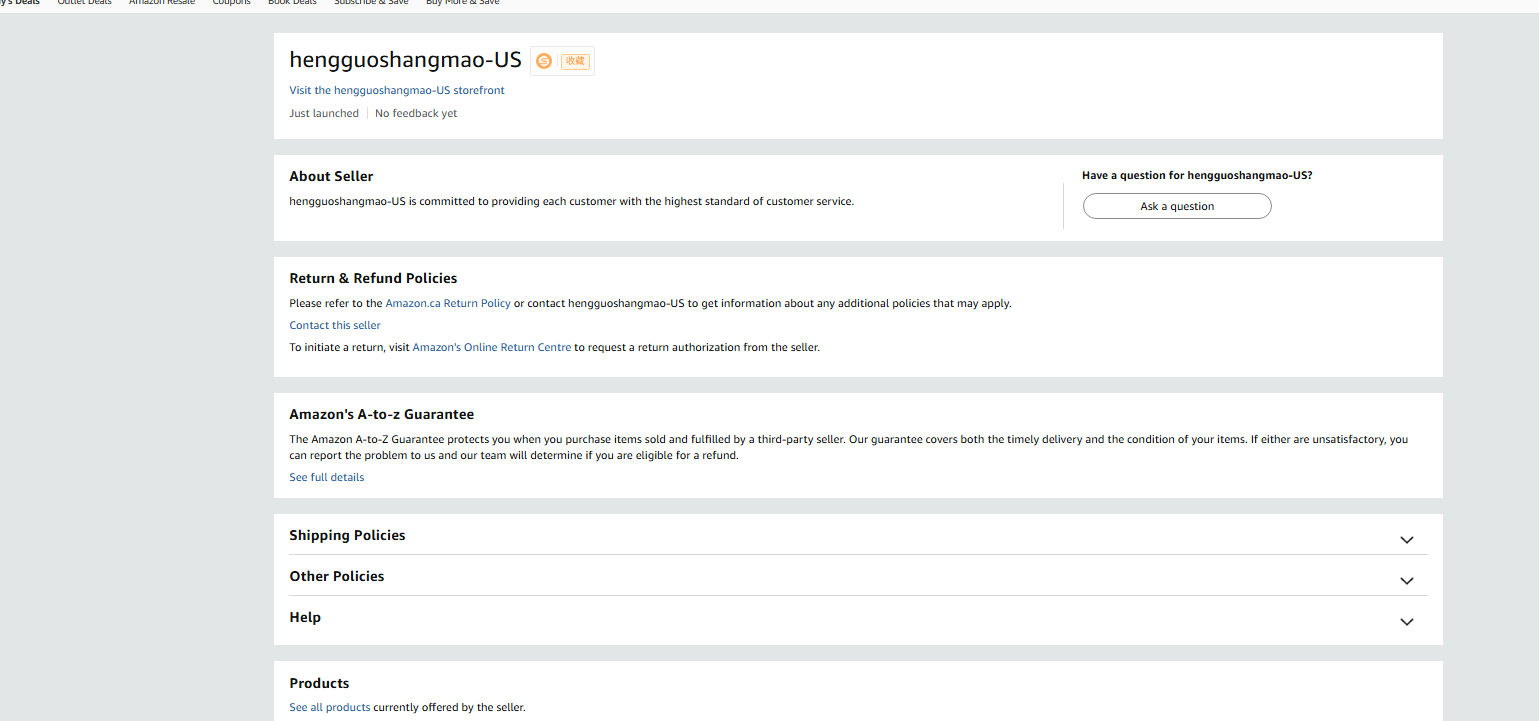Open Book Deals navigation item
The height and width of the screenshot is (721, 1539).
coord(292,3)
